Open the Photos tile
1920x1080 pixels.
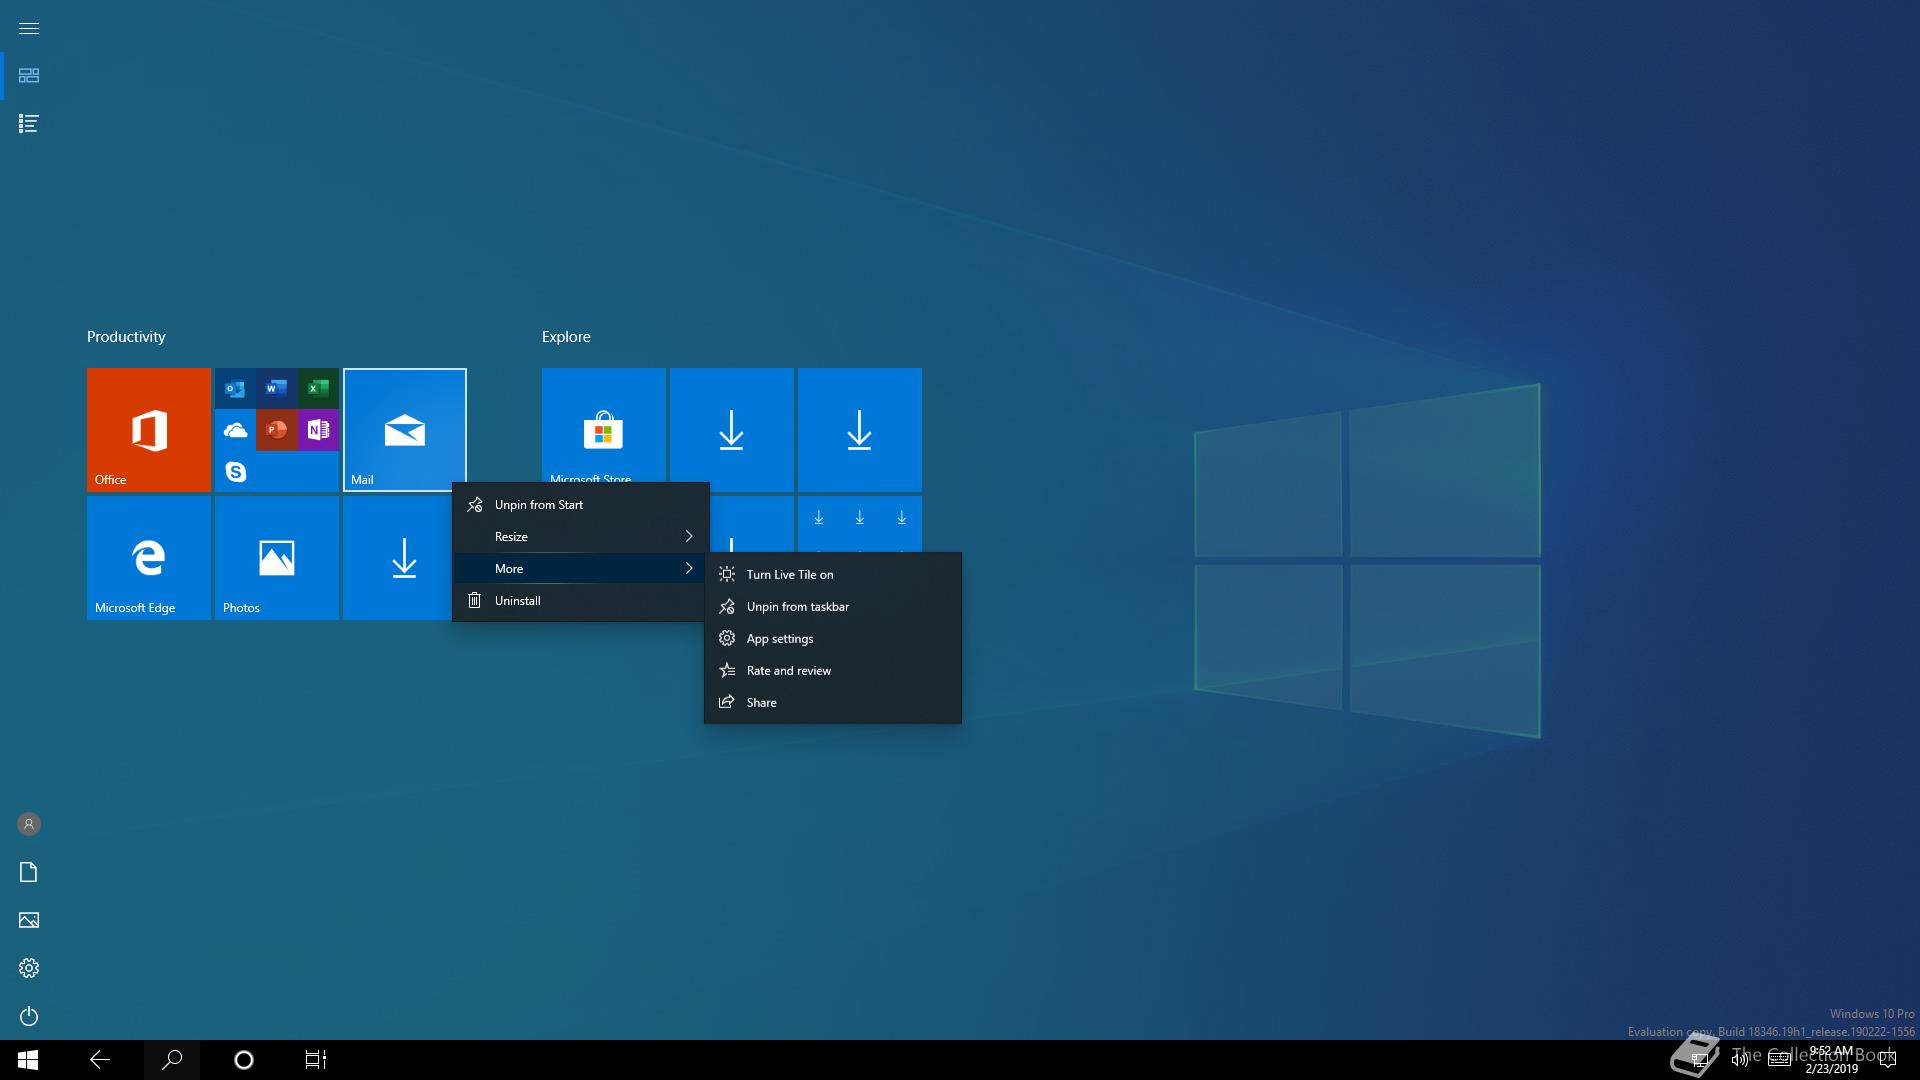pos(277,558)
